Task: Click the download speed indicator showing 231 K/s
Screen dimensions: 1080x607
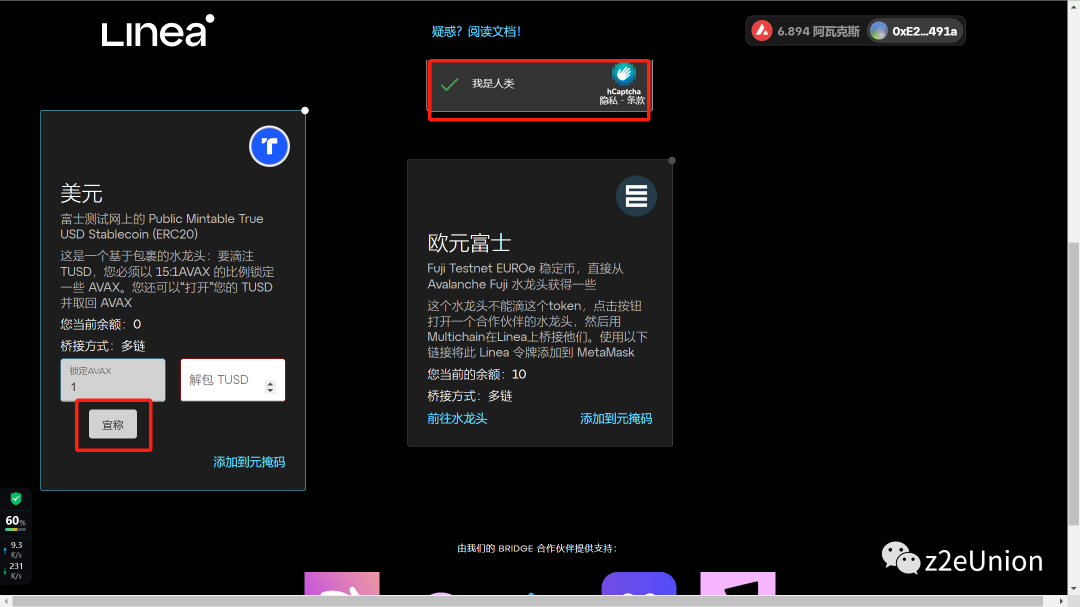Action: pyautogui.click(x=14, y=571)
